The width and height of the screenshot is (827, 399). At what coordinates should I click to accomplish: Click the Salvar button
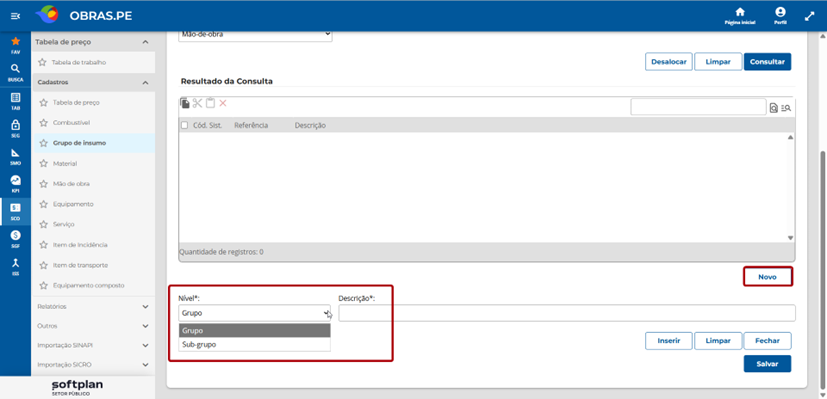coord(767,364)
